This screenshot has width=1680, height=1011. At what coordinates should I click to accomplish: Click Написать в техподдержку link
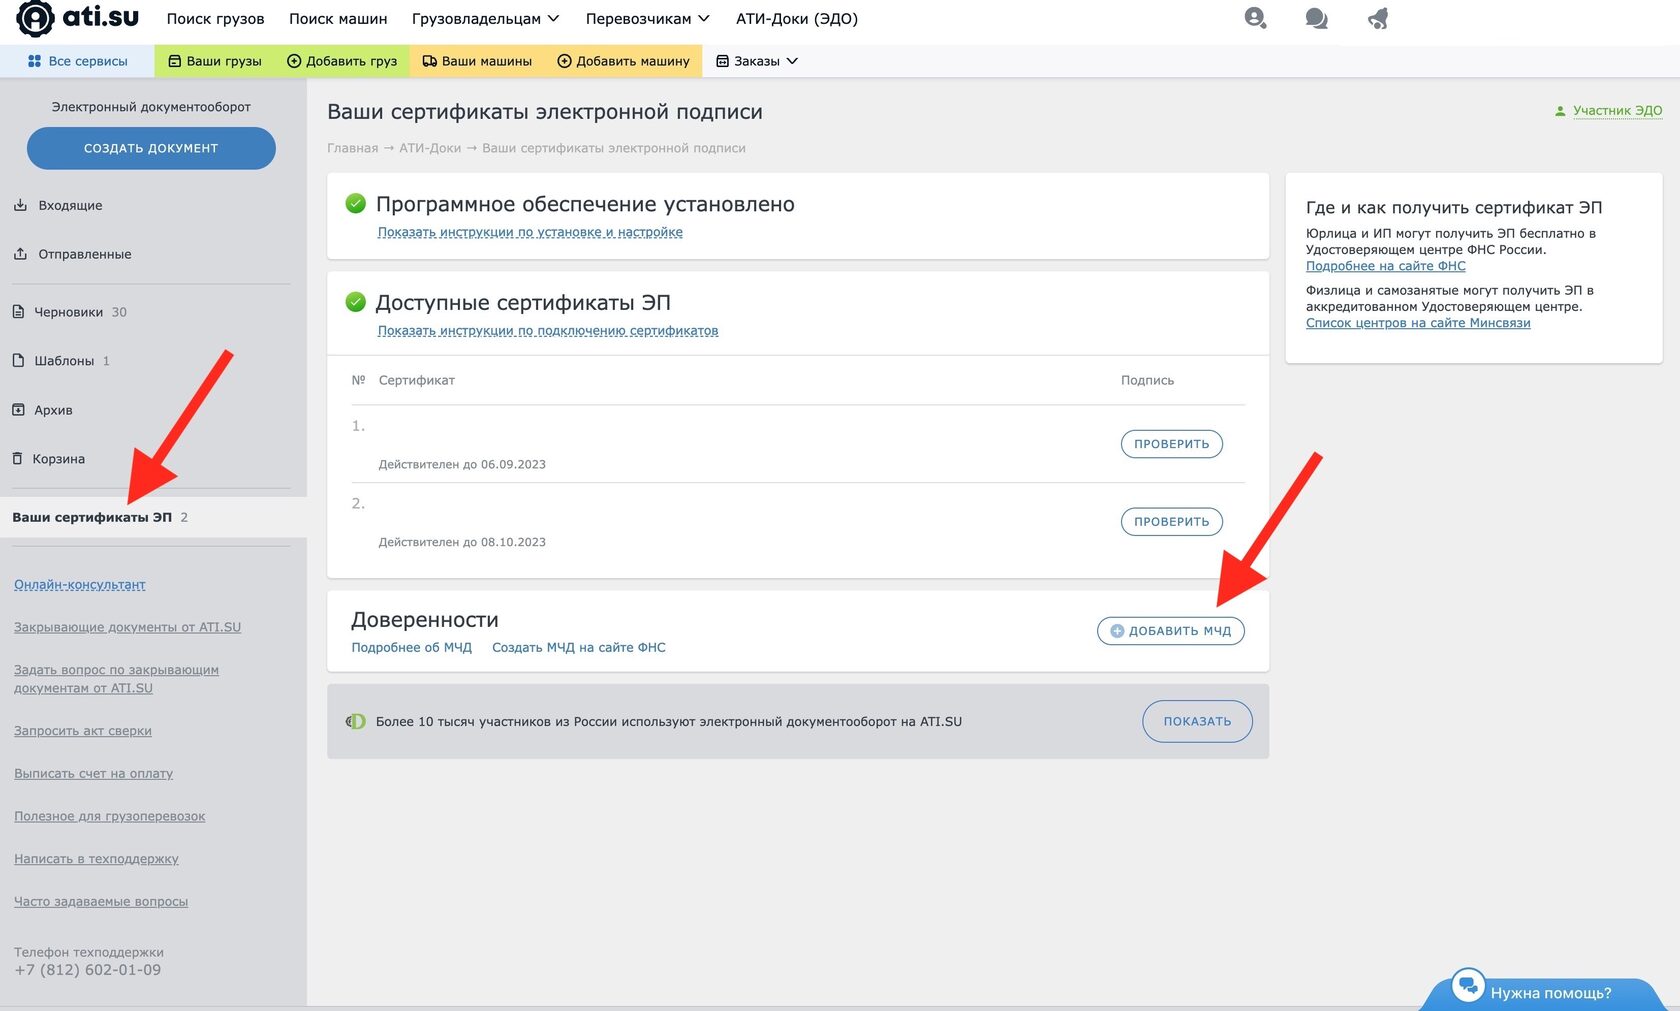[x=96, y=859]
